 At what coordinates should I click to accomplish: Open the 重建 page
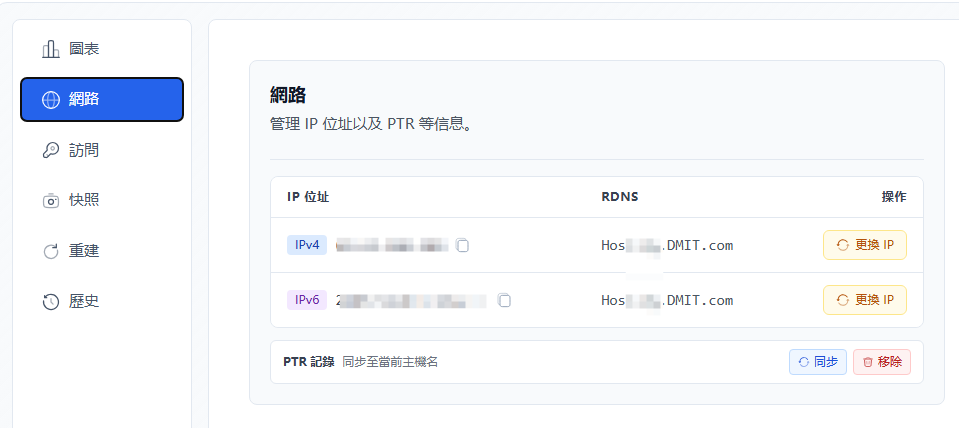[x=84, y=251]
